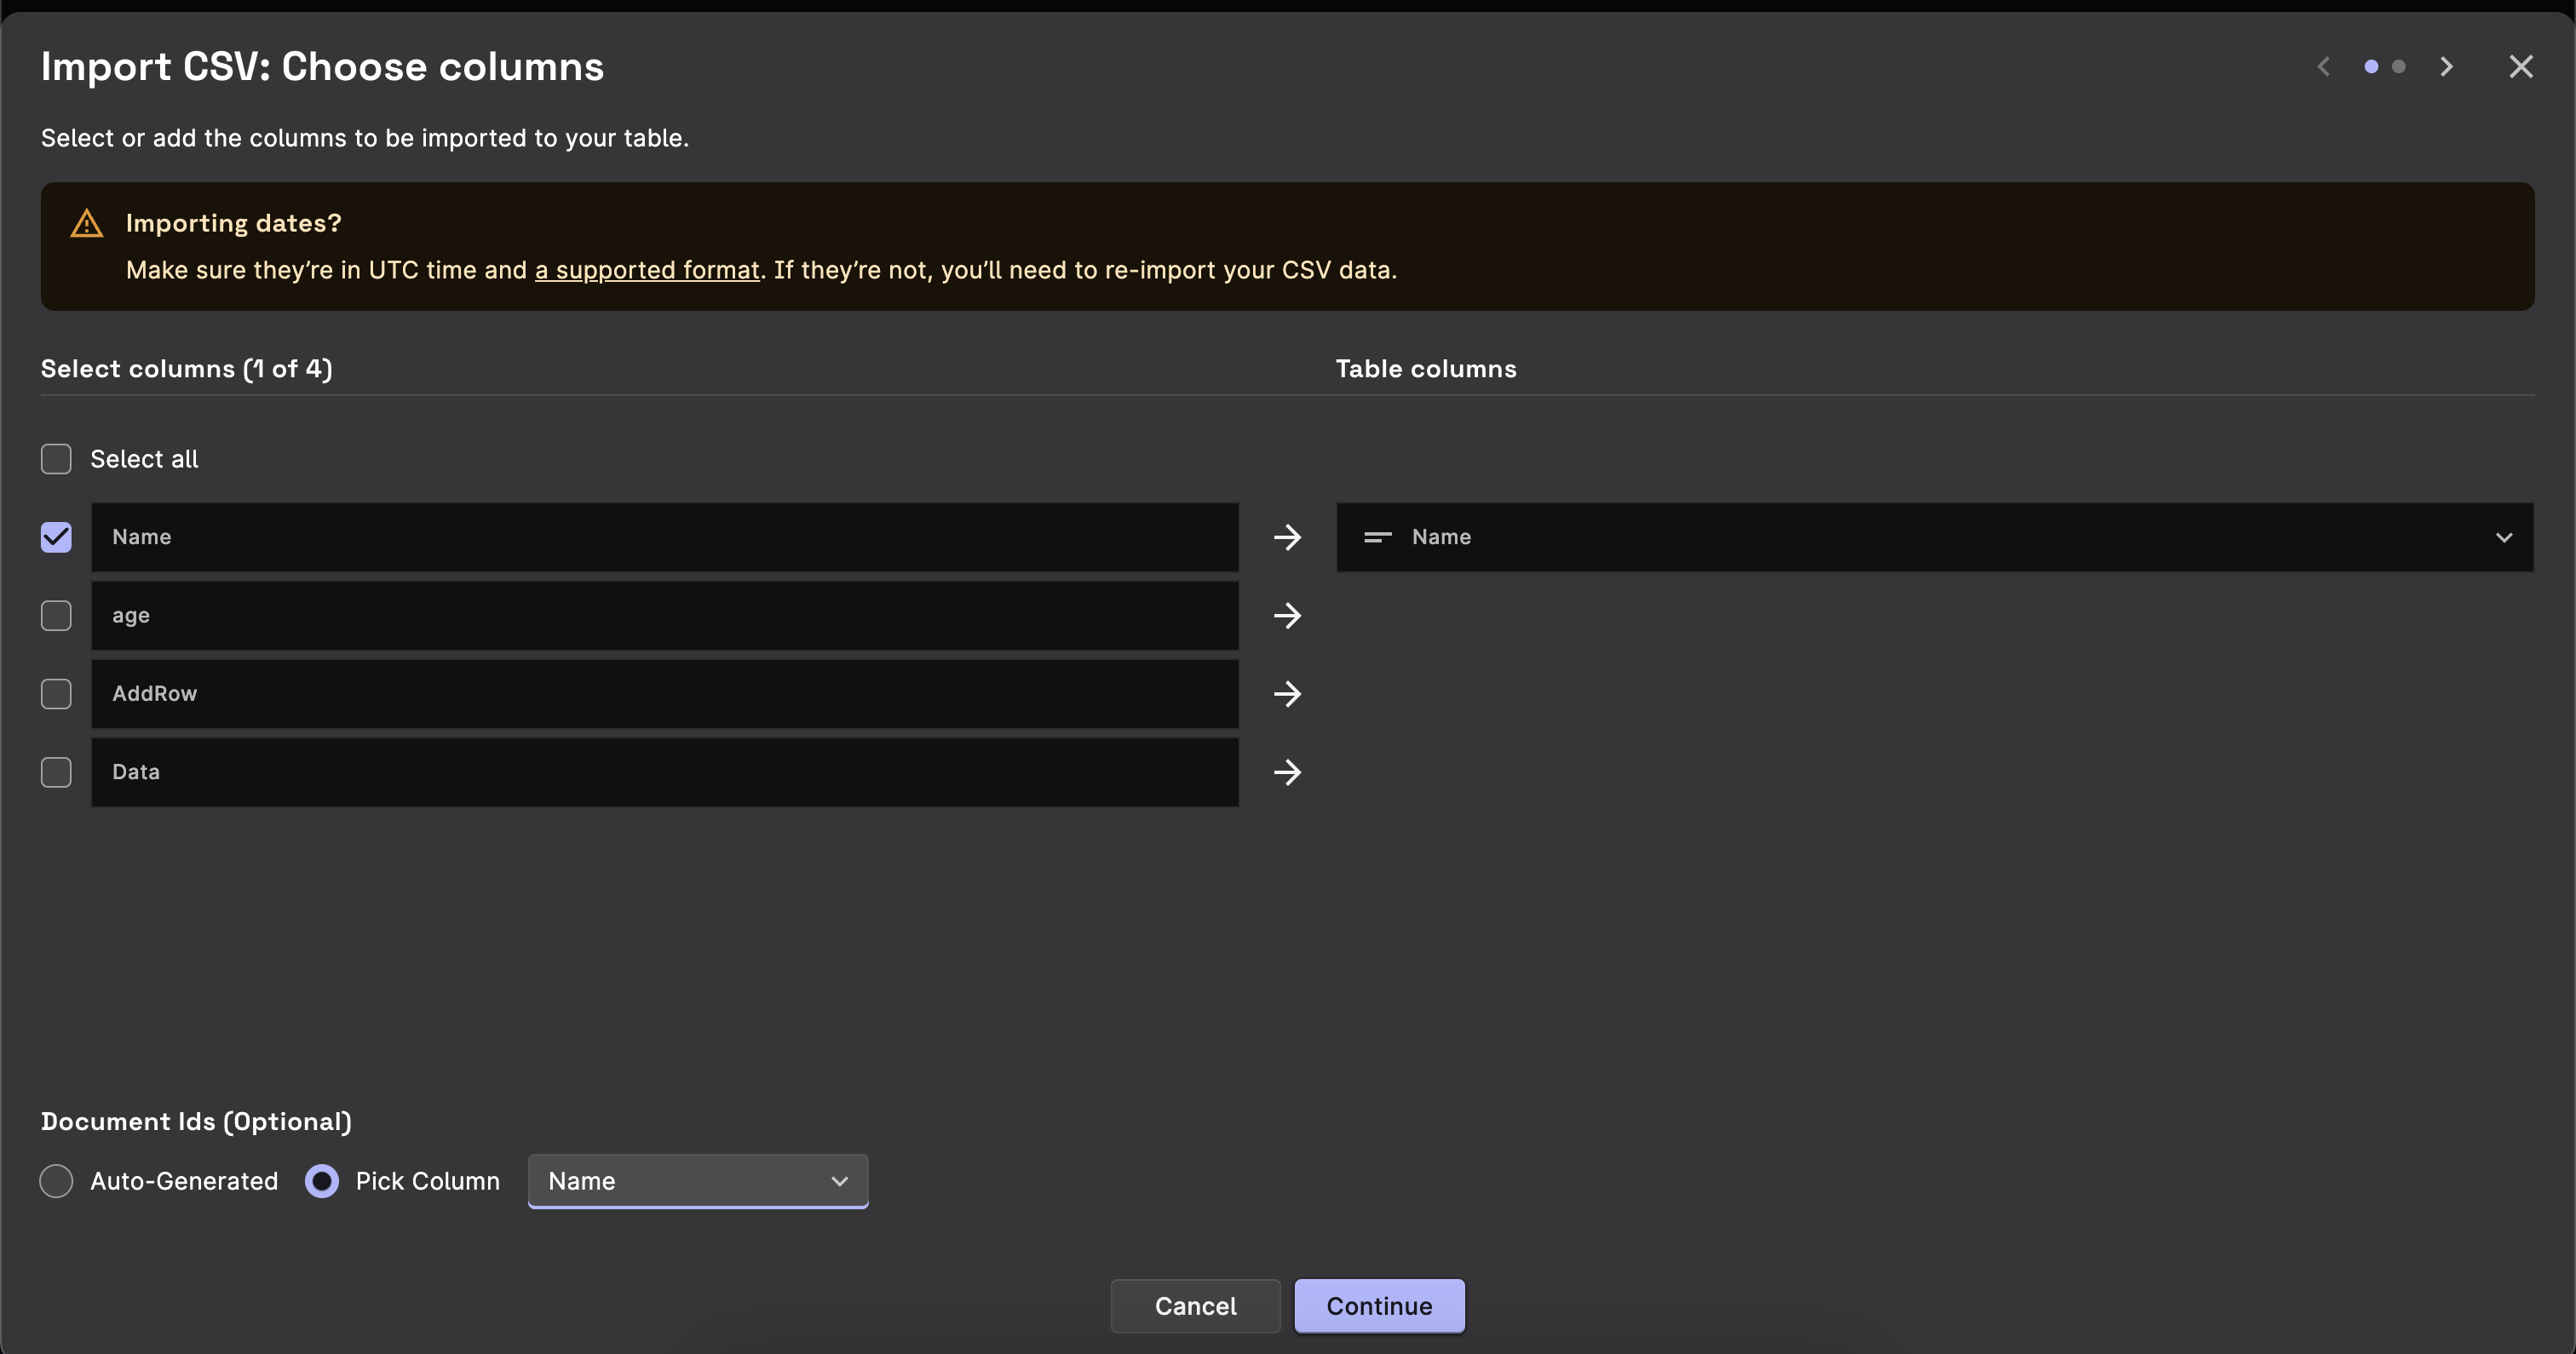
Task: Open the Name table column dropdown
Action: [1934, 537]
